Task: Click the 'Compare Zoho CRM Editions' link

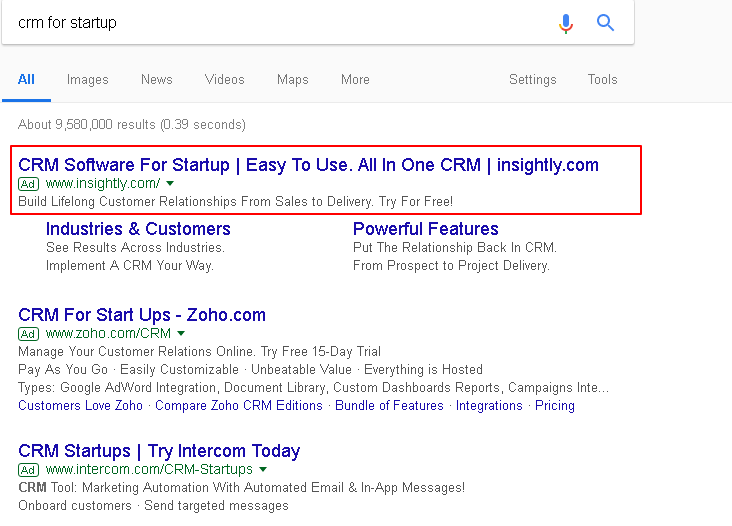Action: point(239,406)
